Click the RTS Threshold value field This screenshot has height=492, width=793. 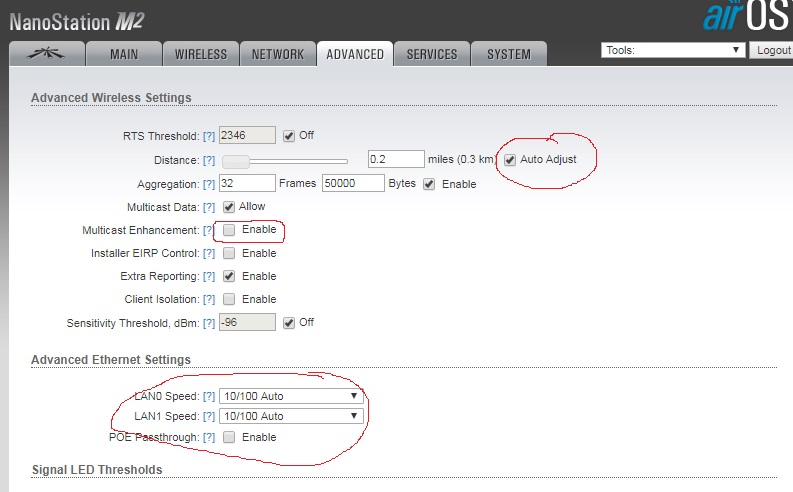(247, 135)
